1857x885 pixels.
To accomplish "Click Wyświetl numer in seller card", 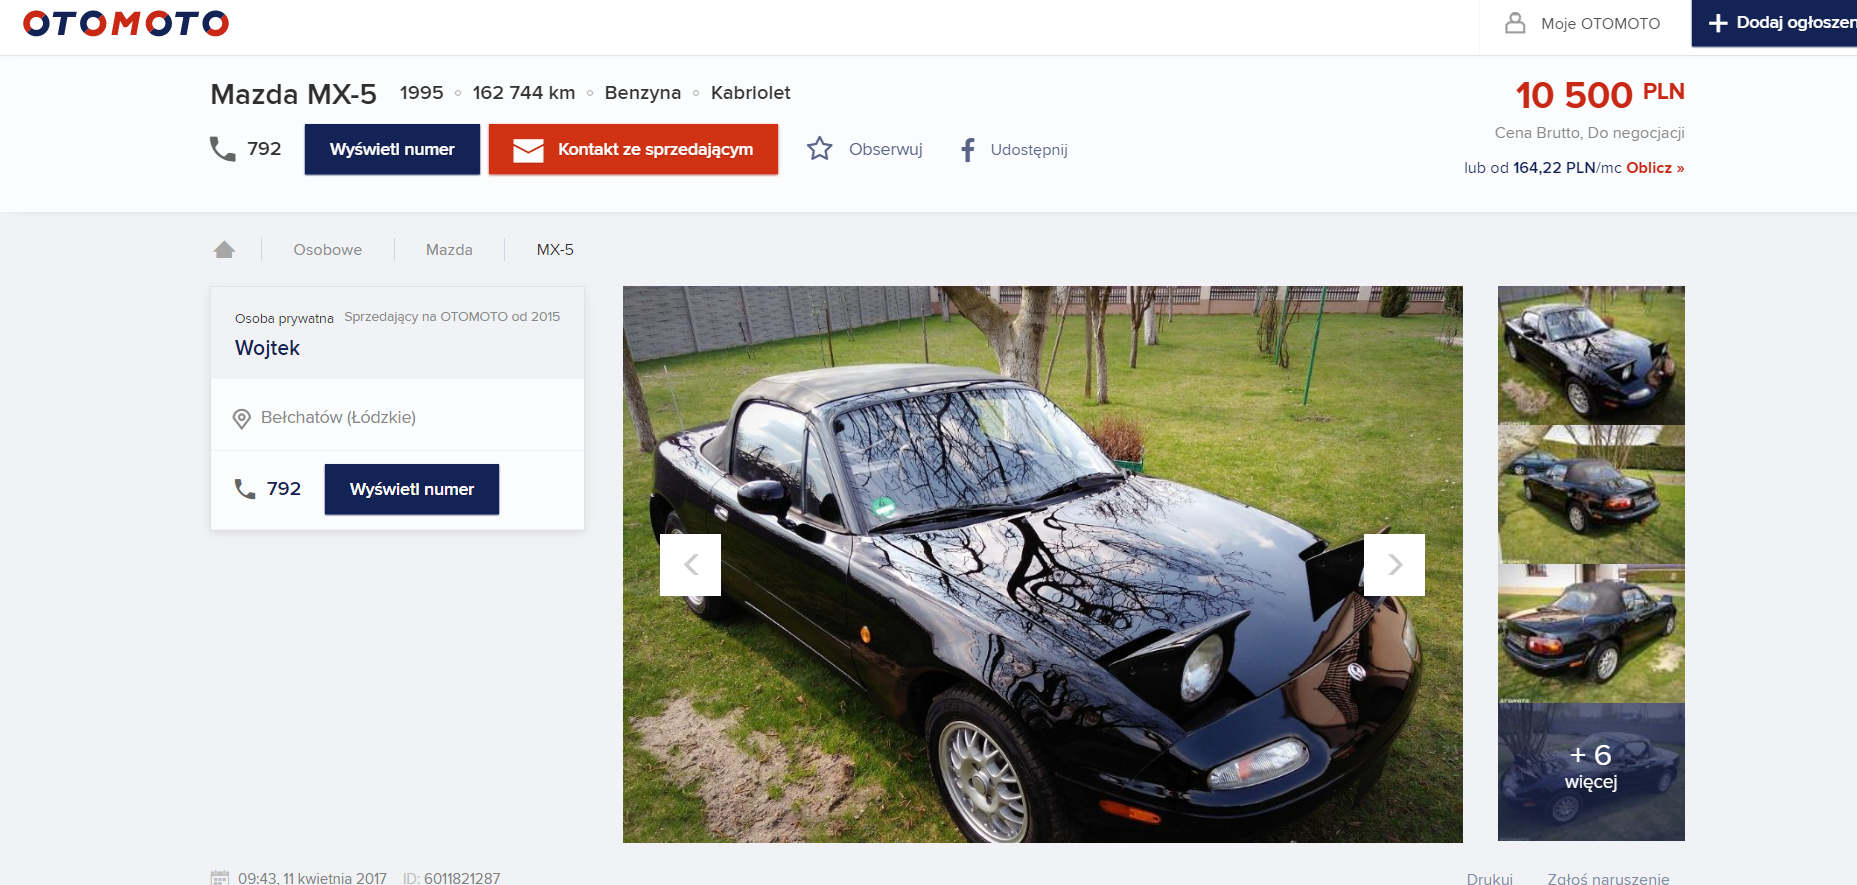I will 412,489.
